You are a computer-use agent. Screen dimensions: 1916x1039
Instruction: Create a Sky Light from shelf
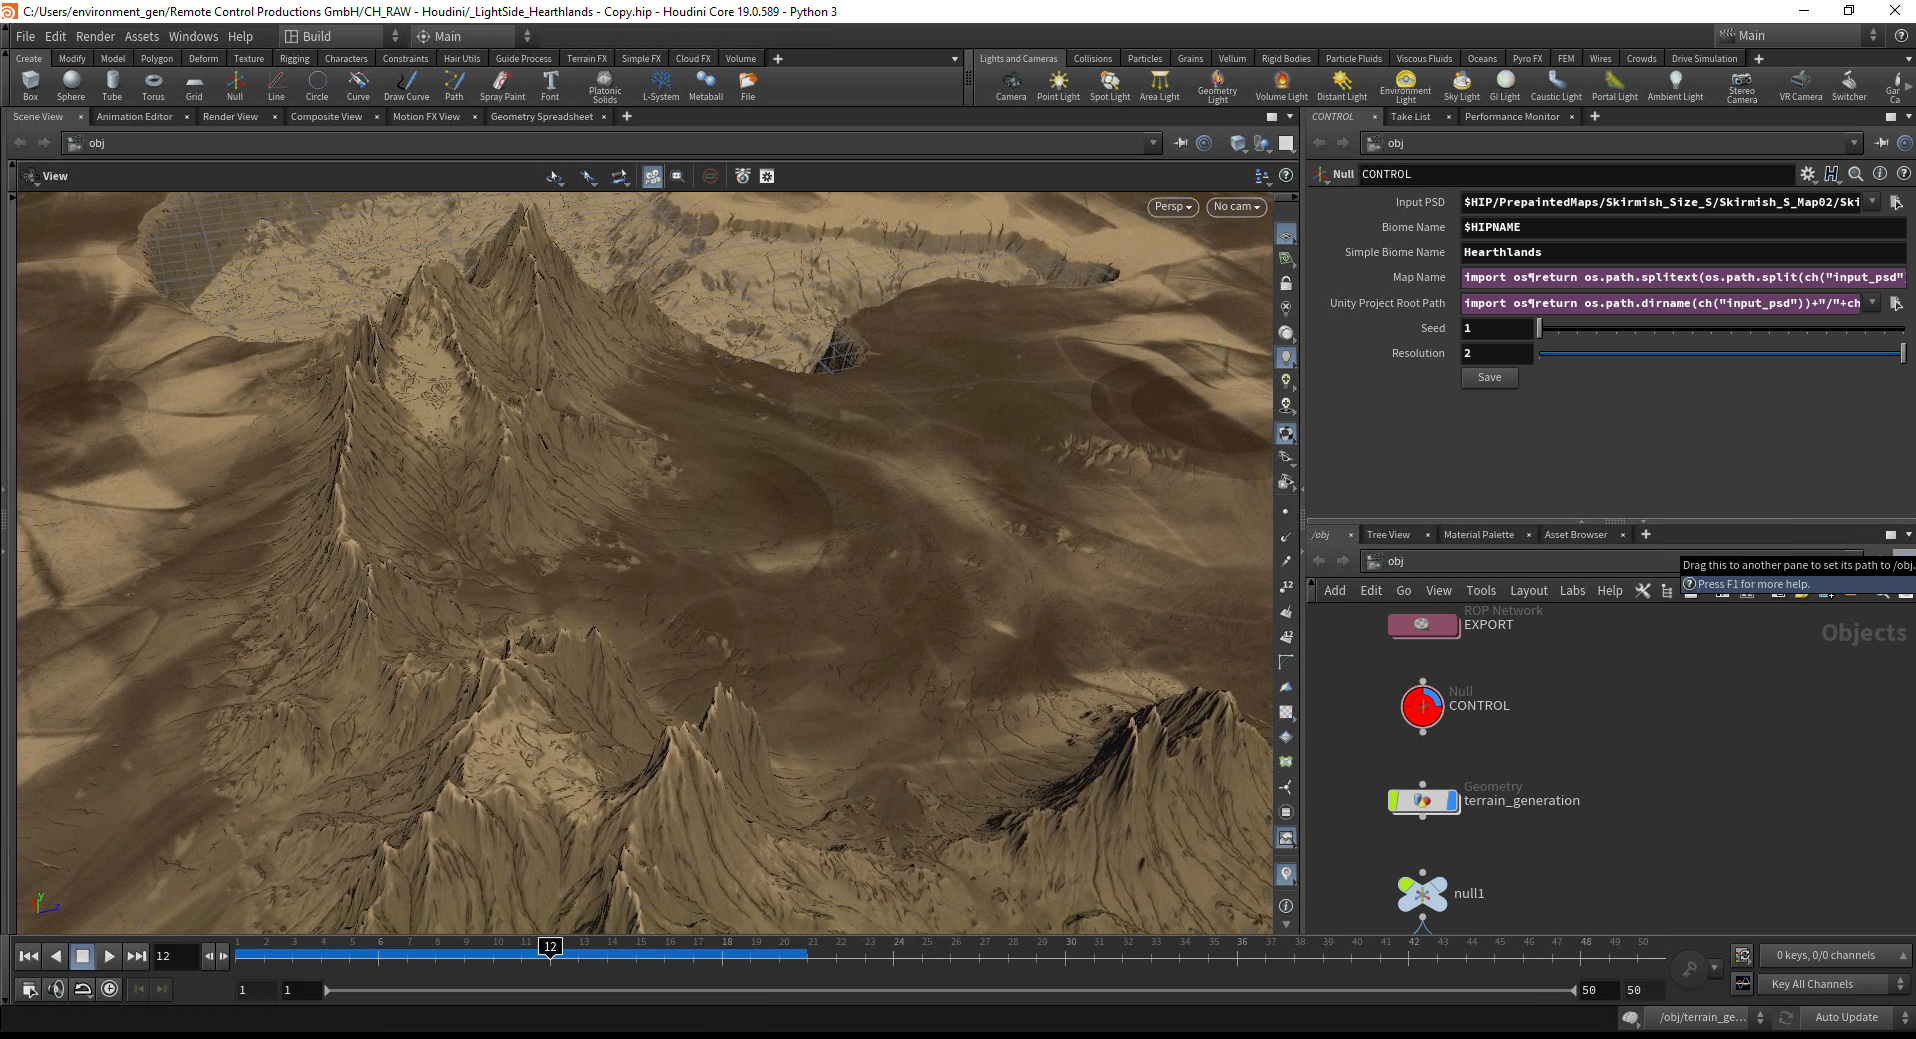point(1461,85)
